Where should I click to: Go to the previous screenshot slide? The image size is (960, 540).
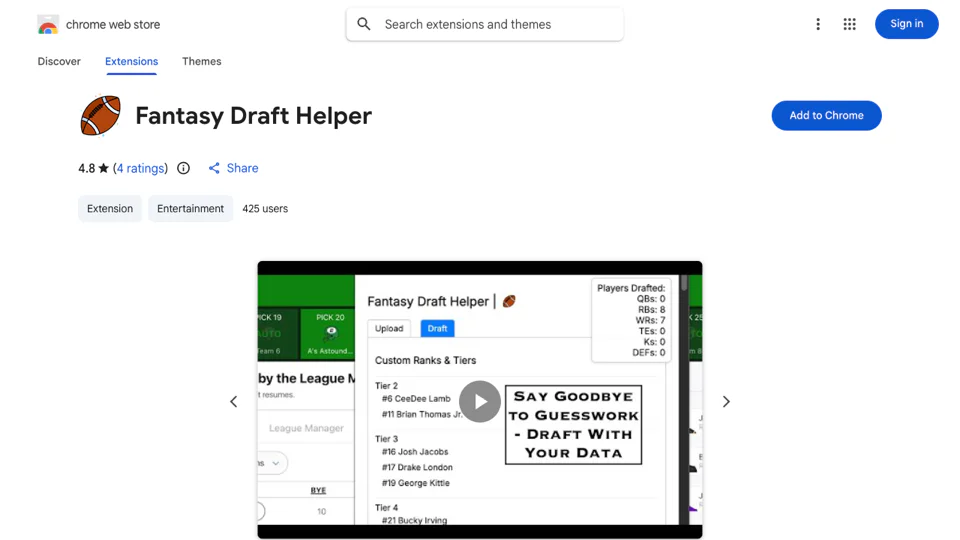(x=234, y=402)
